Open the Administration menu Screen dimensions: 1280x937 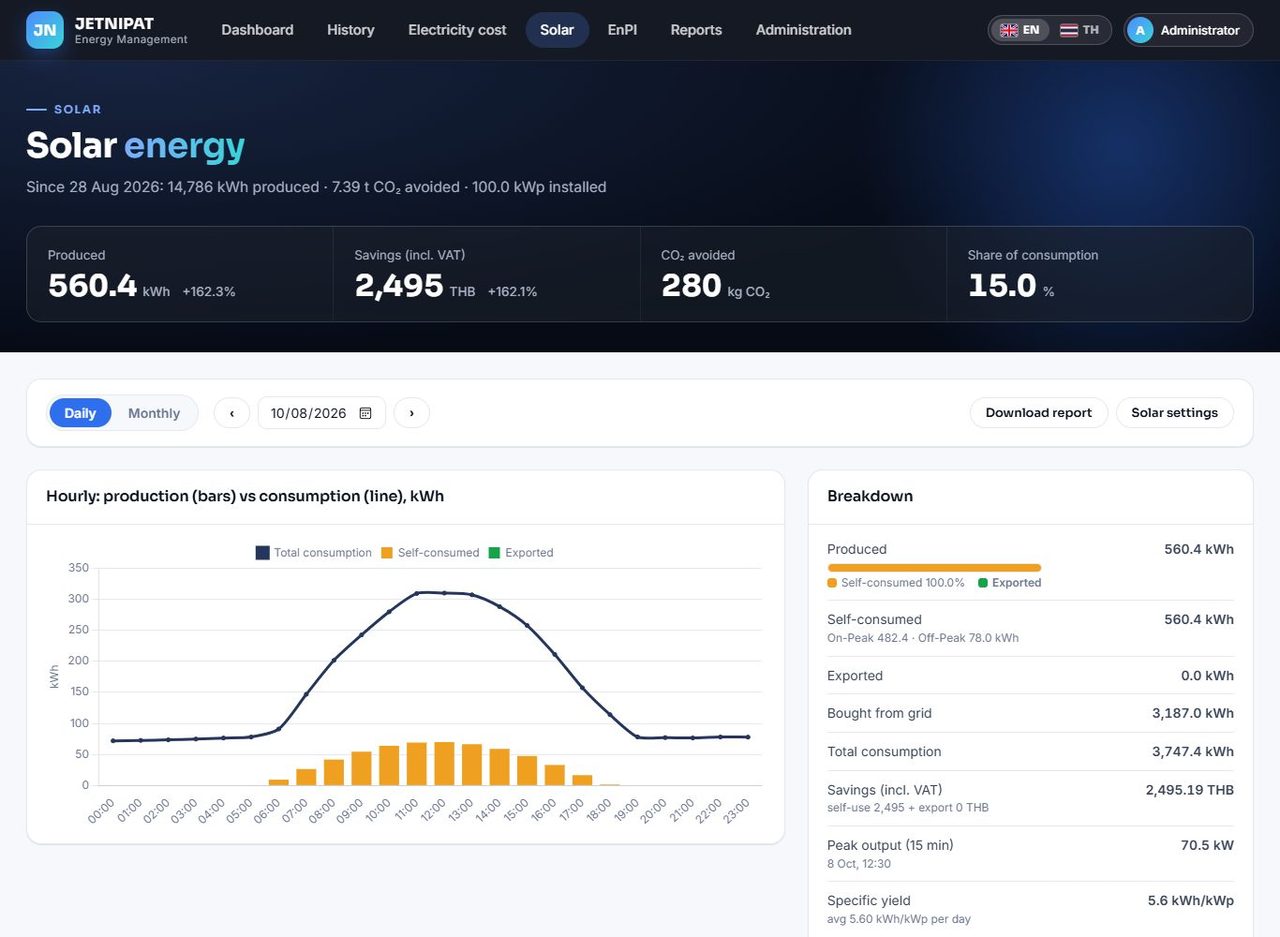(804, 30)
